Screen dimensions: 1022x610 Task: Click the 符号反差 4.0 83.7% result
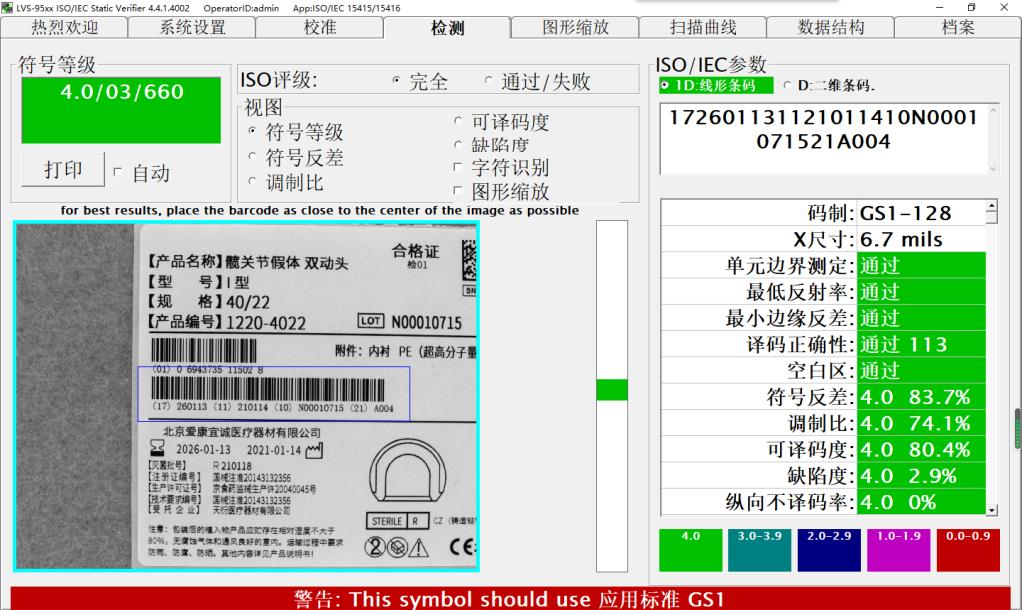tap(921, 397)
